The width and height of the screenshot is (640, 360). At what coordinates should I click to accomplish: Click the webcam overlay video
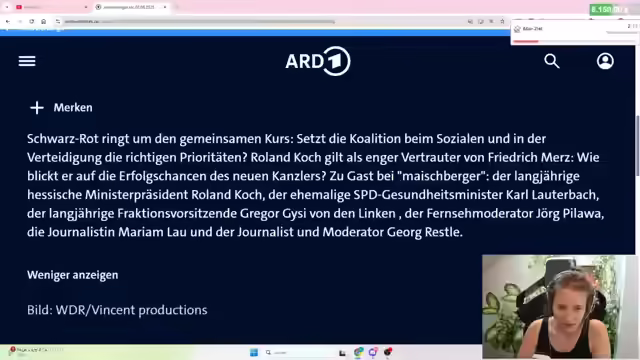(559, 307)
